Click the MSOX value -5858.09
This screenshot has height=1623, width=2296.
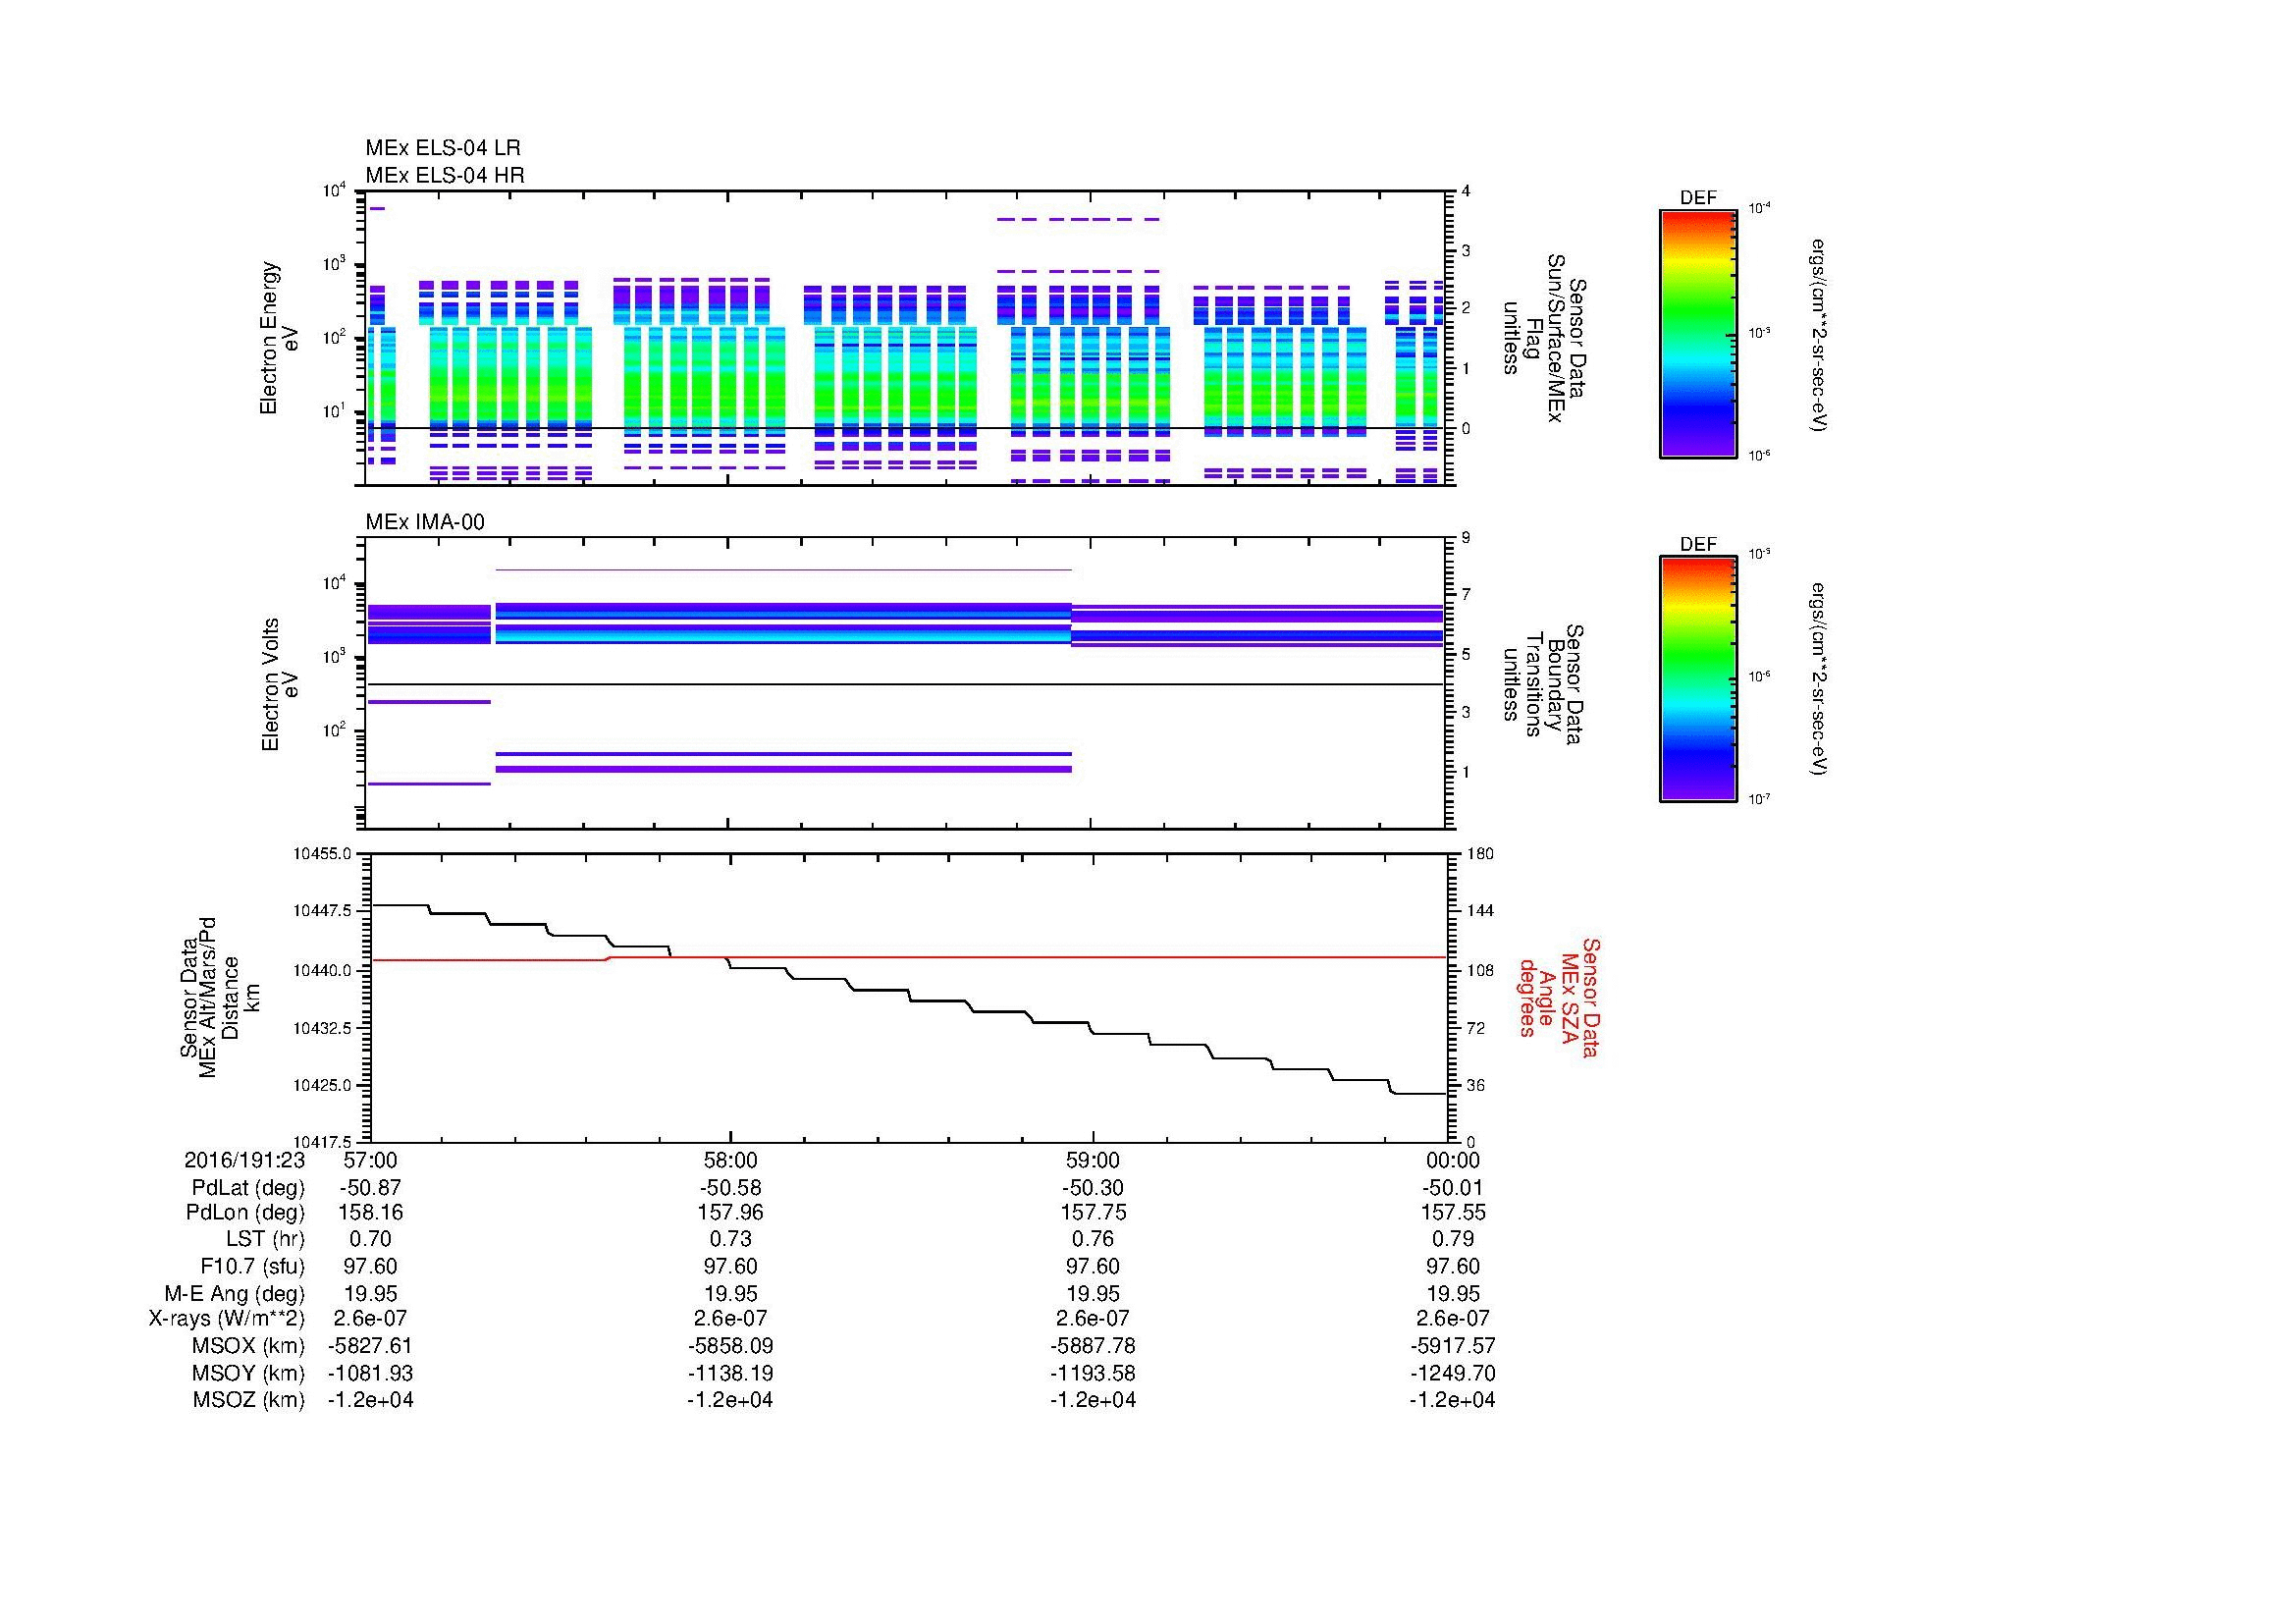pos(731,1346)
